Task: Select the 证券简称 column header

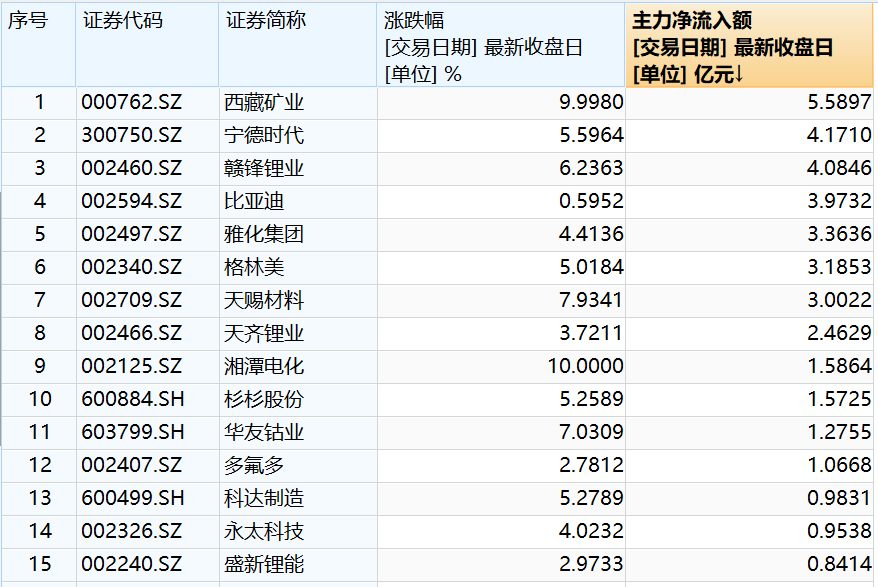Action: pyautogui.click(x=298, y=45)
